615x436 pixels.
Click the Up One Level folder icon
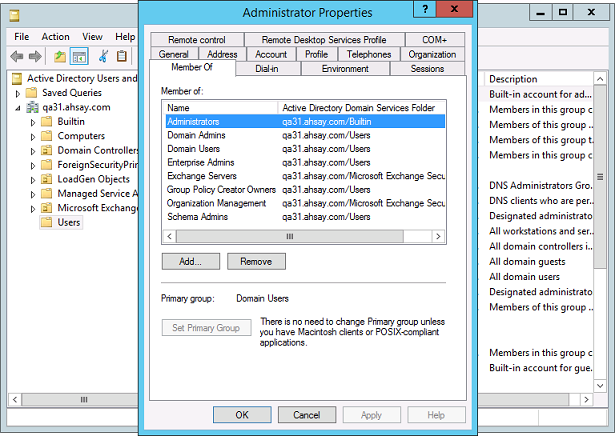pos(60,56)
